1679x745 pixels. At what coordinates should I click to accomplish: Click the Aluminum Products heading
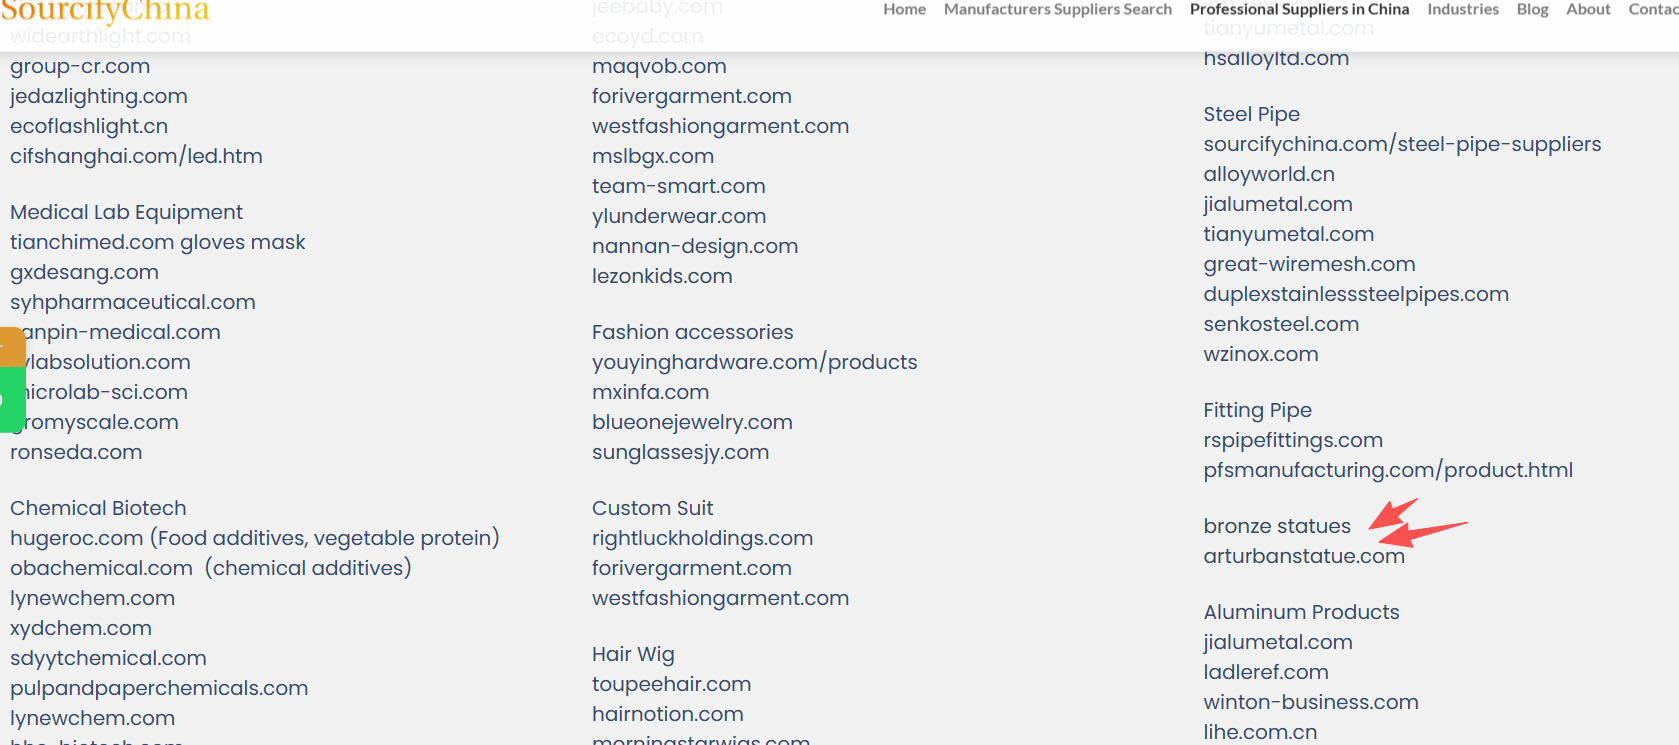click(x=1302, y=613)
